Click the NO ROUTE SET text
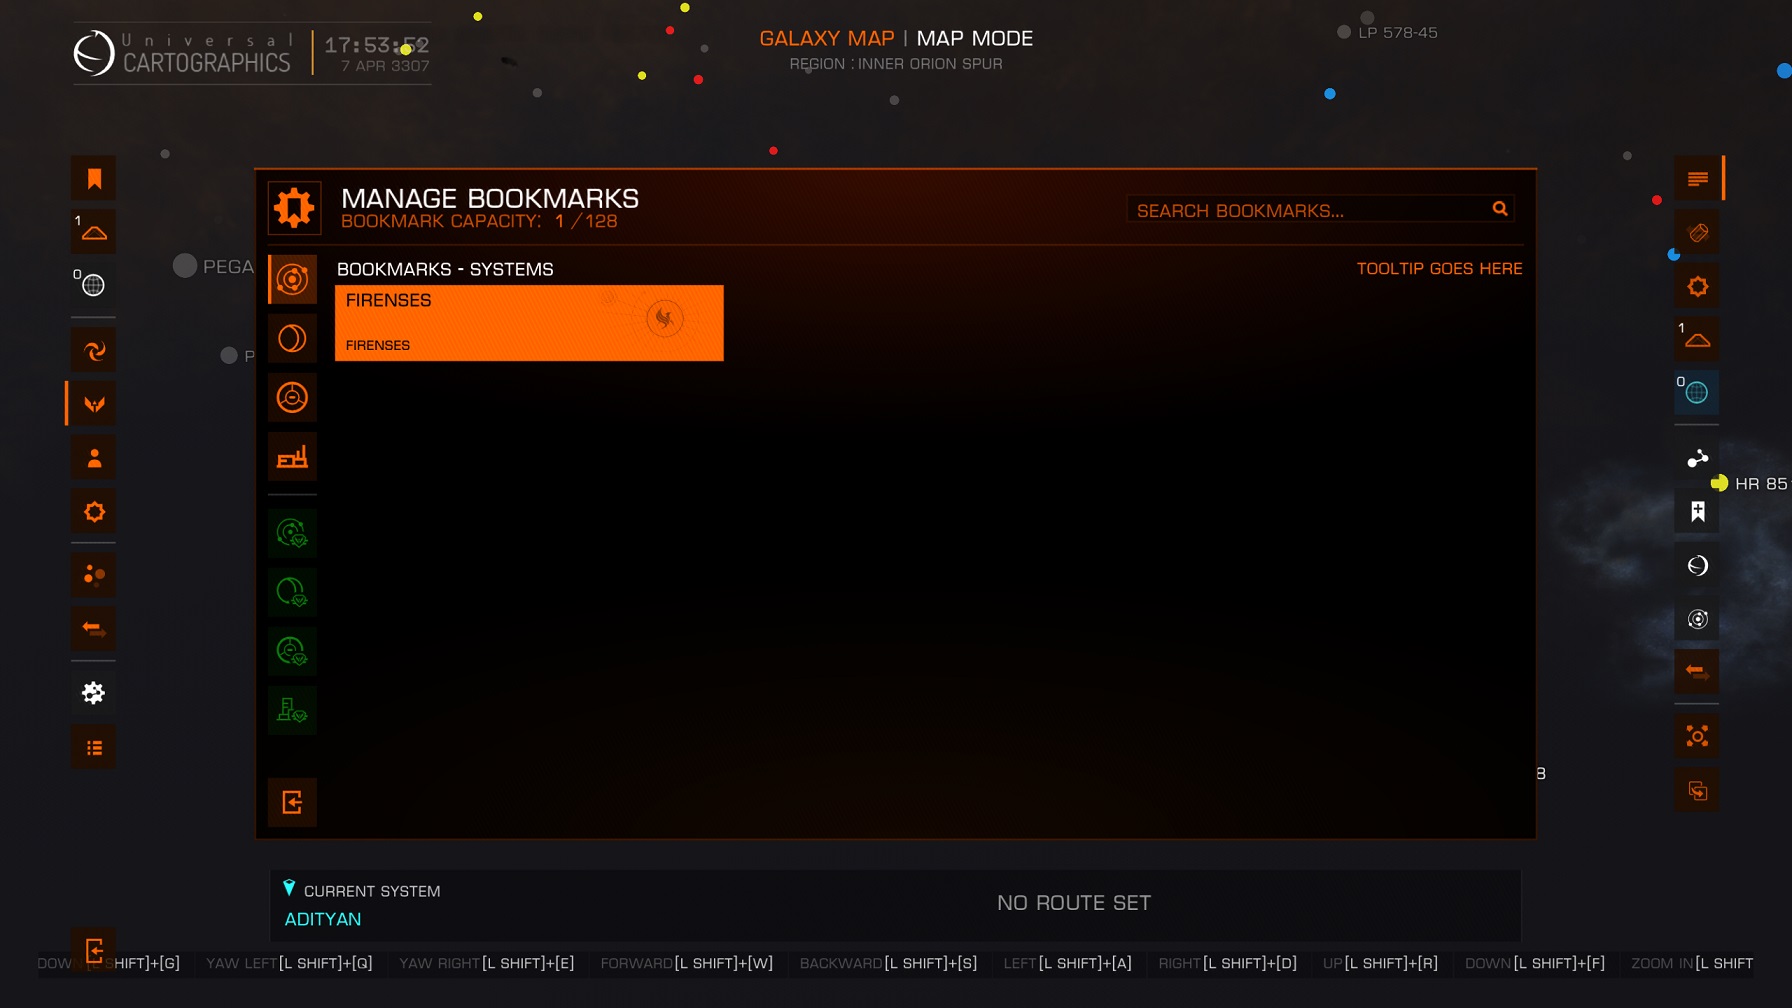 [1074, 903]
